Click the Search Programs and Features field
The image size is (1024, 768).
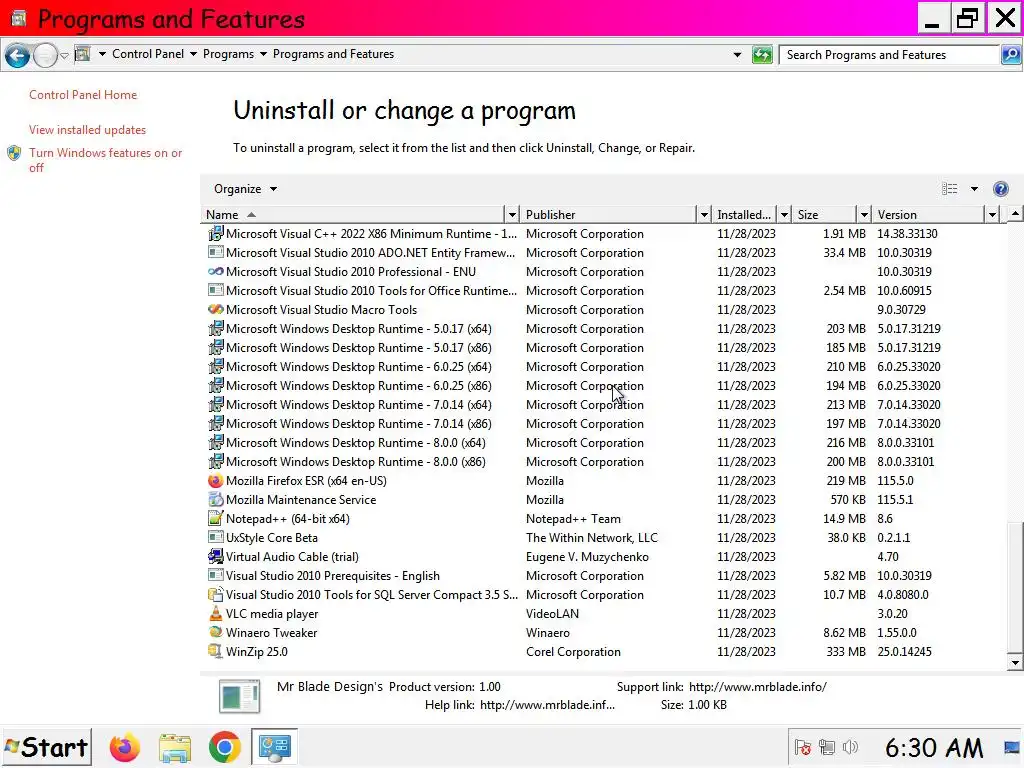pos(889,55)
